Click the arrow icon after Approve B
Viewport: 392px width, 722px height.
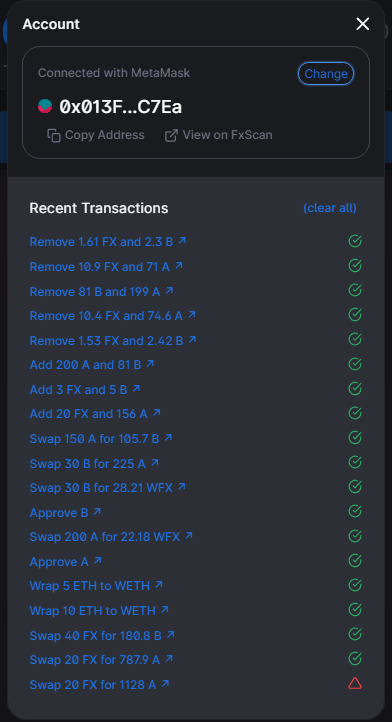97,512
